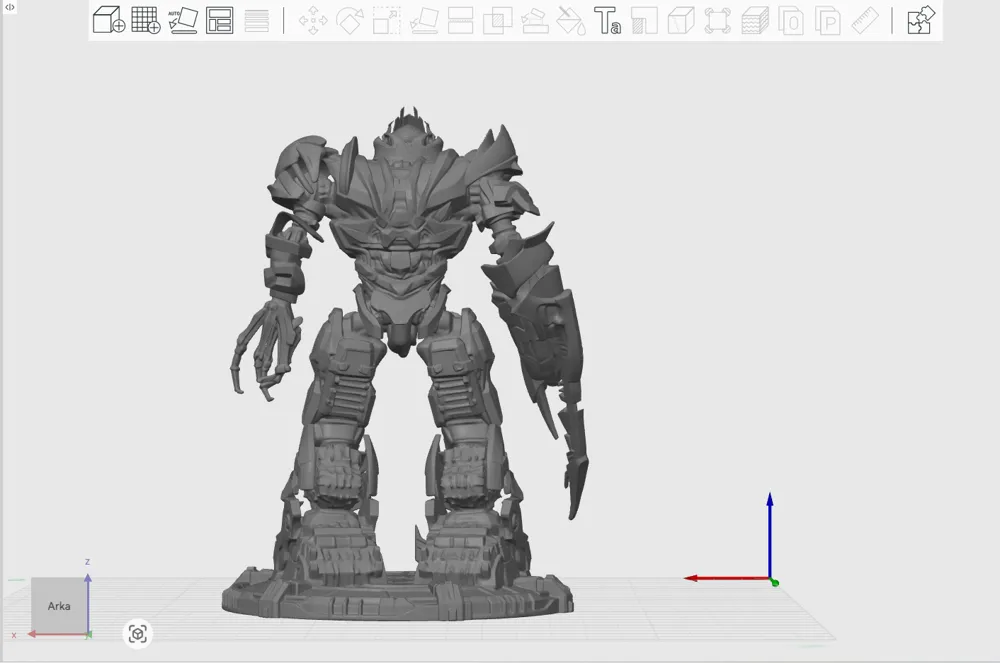The width and height of the screenshot is (1000, 663).
Task: Open the Assembly view puzzle icon
Action: 921,20
